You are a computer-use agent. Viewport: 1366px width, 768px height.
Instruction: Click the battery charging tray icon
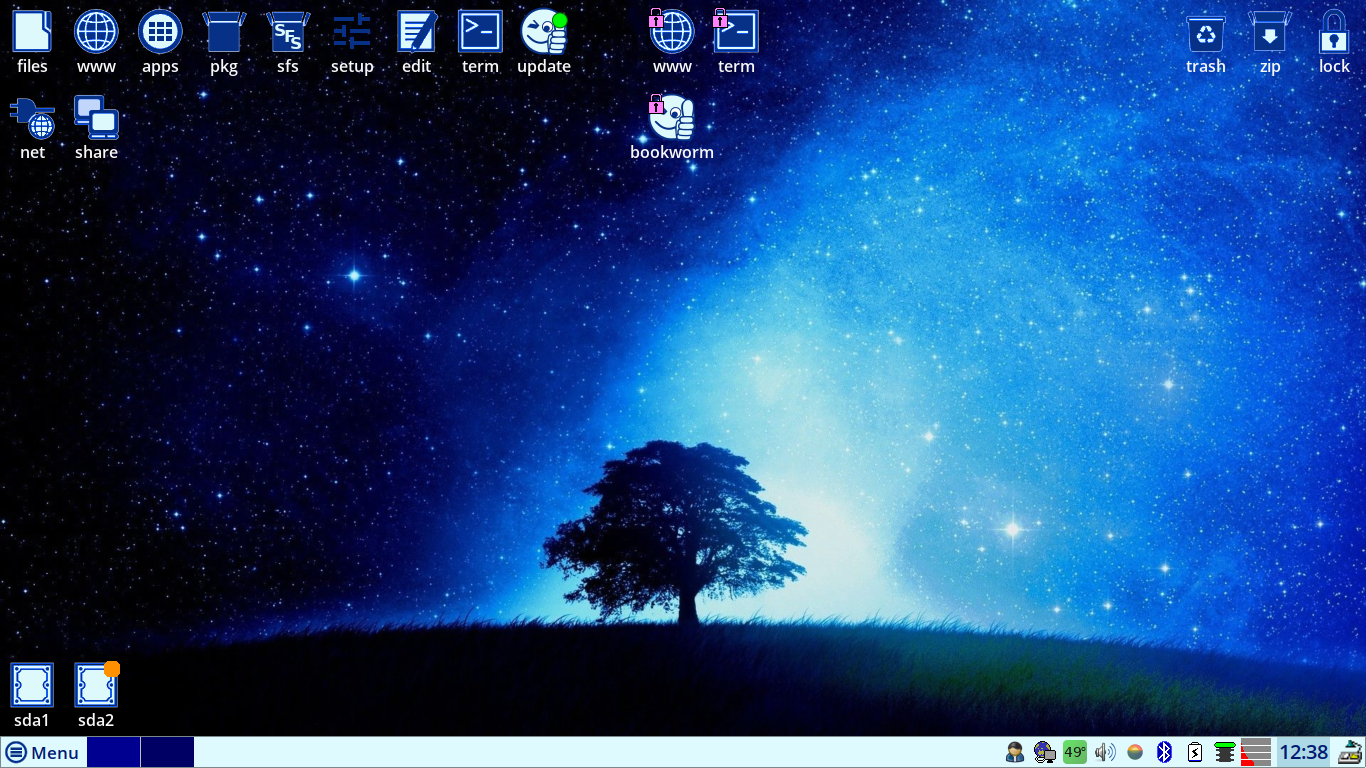pos(1194,752)
